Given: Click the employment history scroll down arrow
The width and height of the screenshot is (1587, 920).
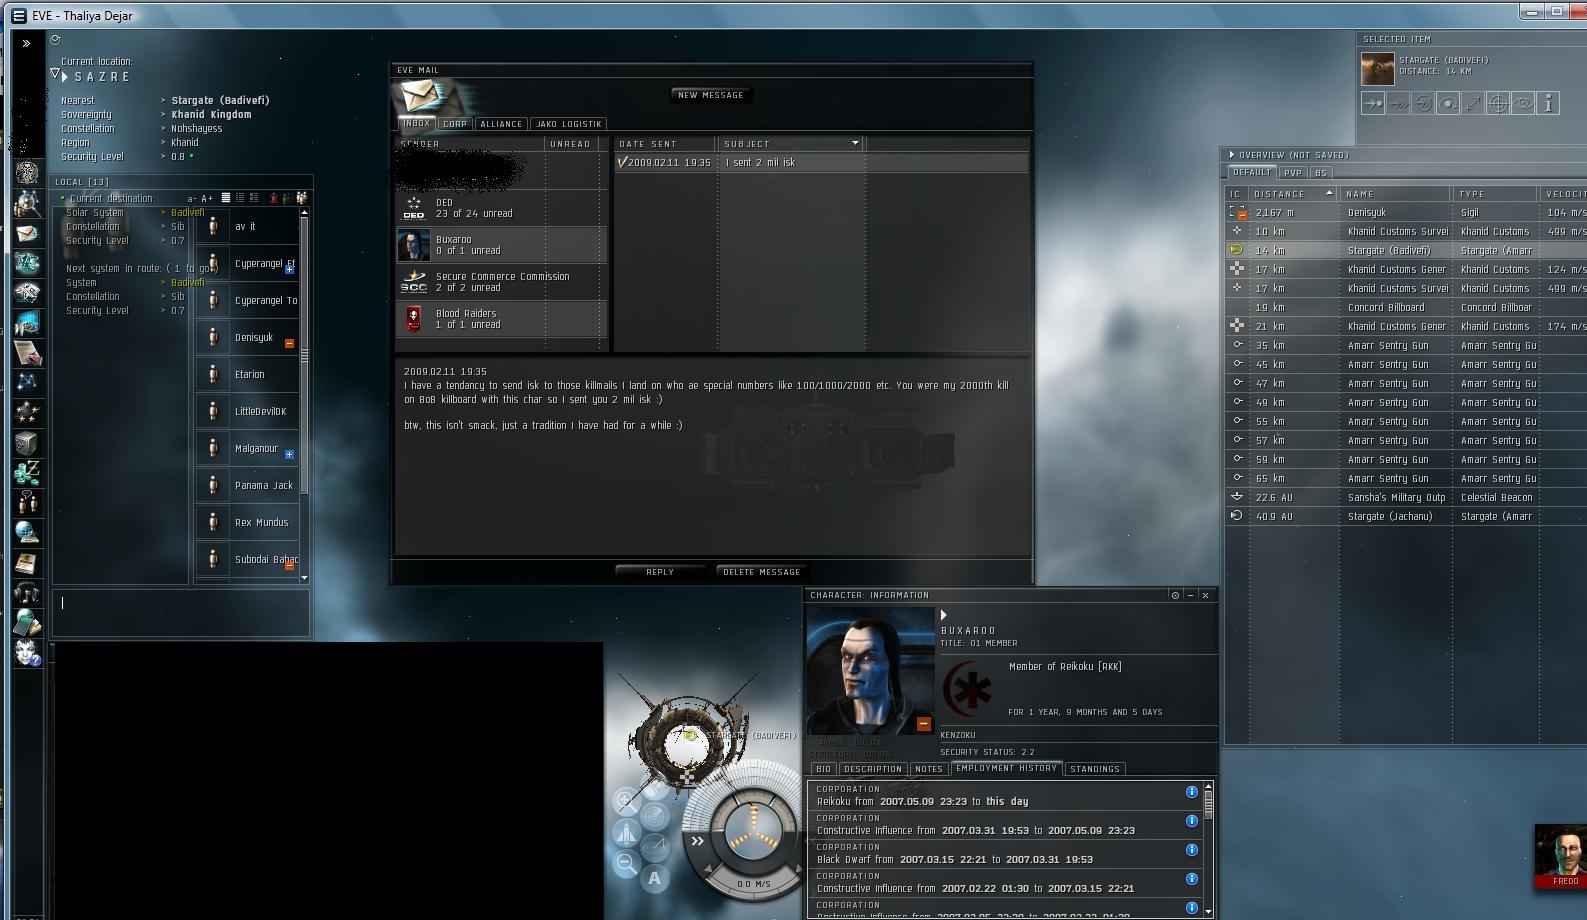Looking at the screenshot, I should (x=1208, y=912).
